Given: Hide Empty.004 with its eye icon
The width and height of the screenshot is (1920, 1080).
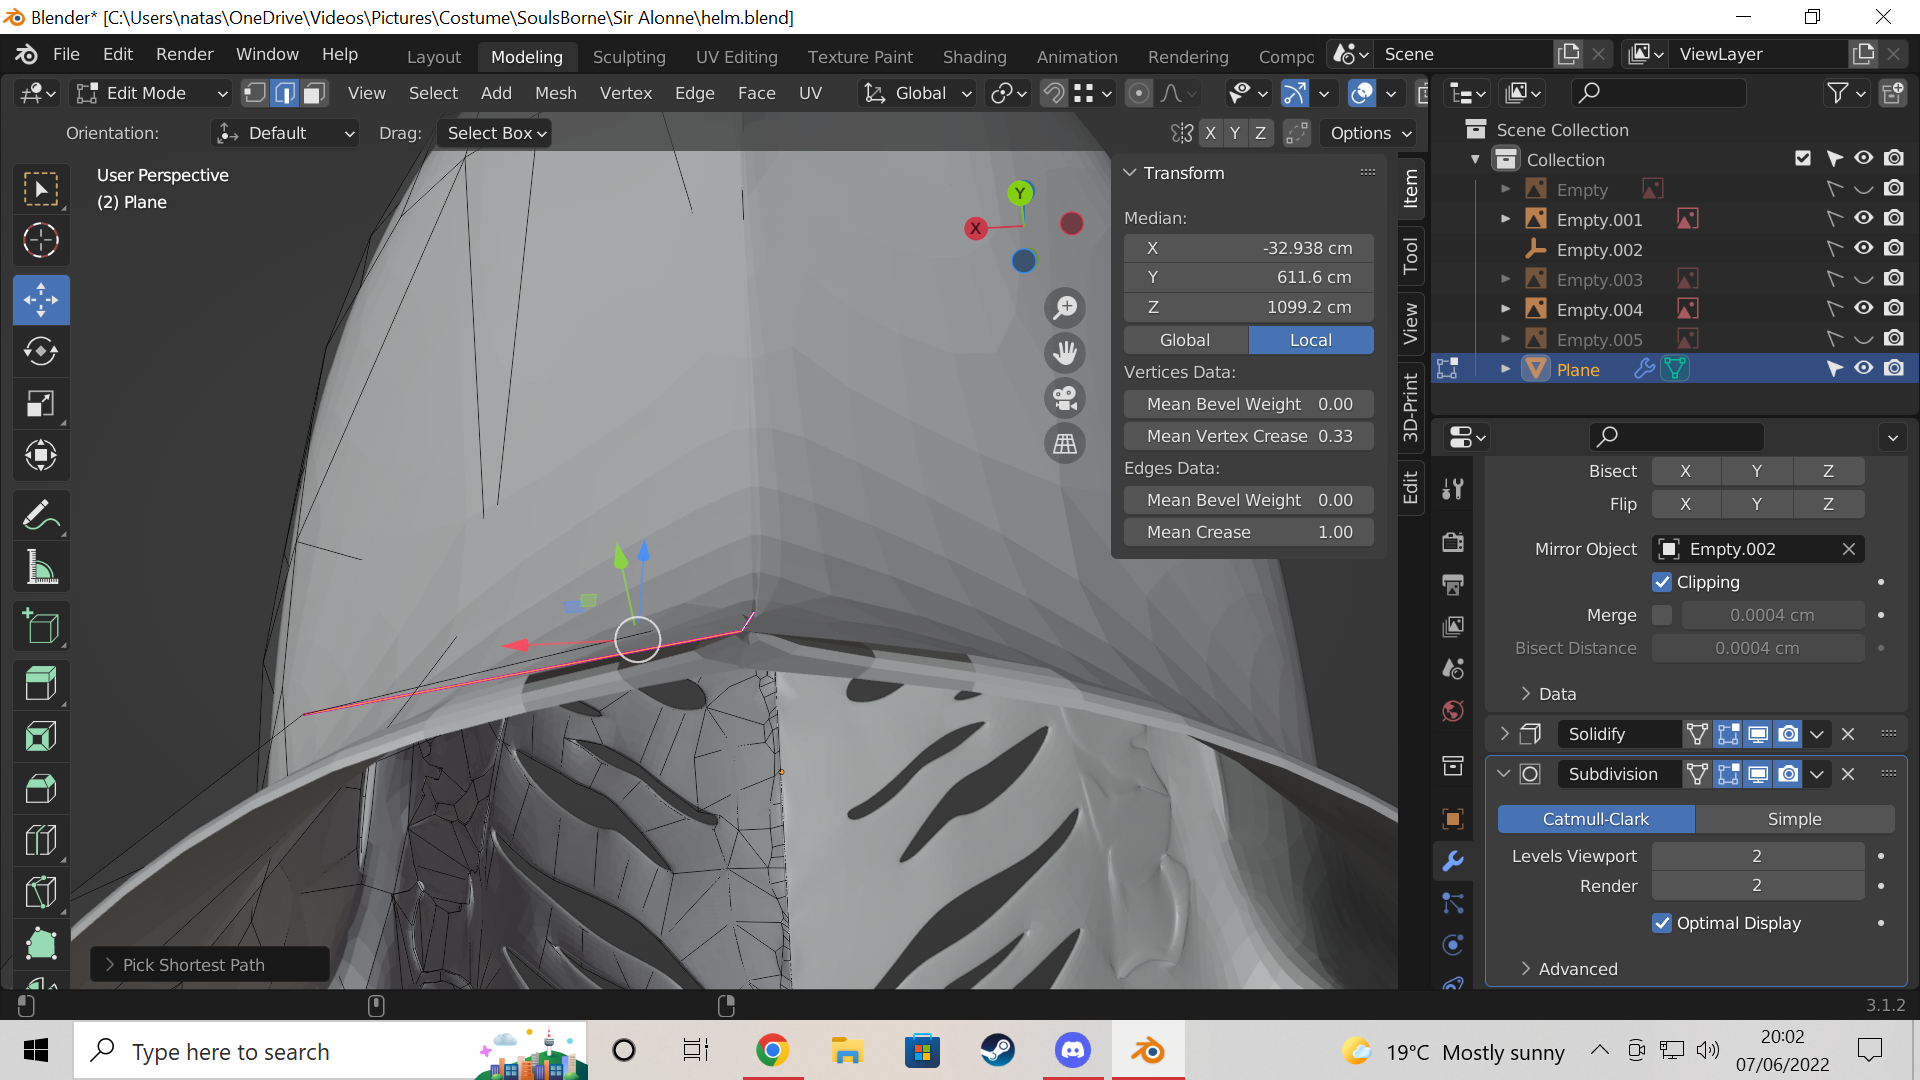Looking at the screenshot, I should [1863, 308].
